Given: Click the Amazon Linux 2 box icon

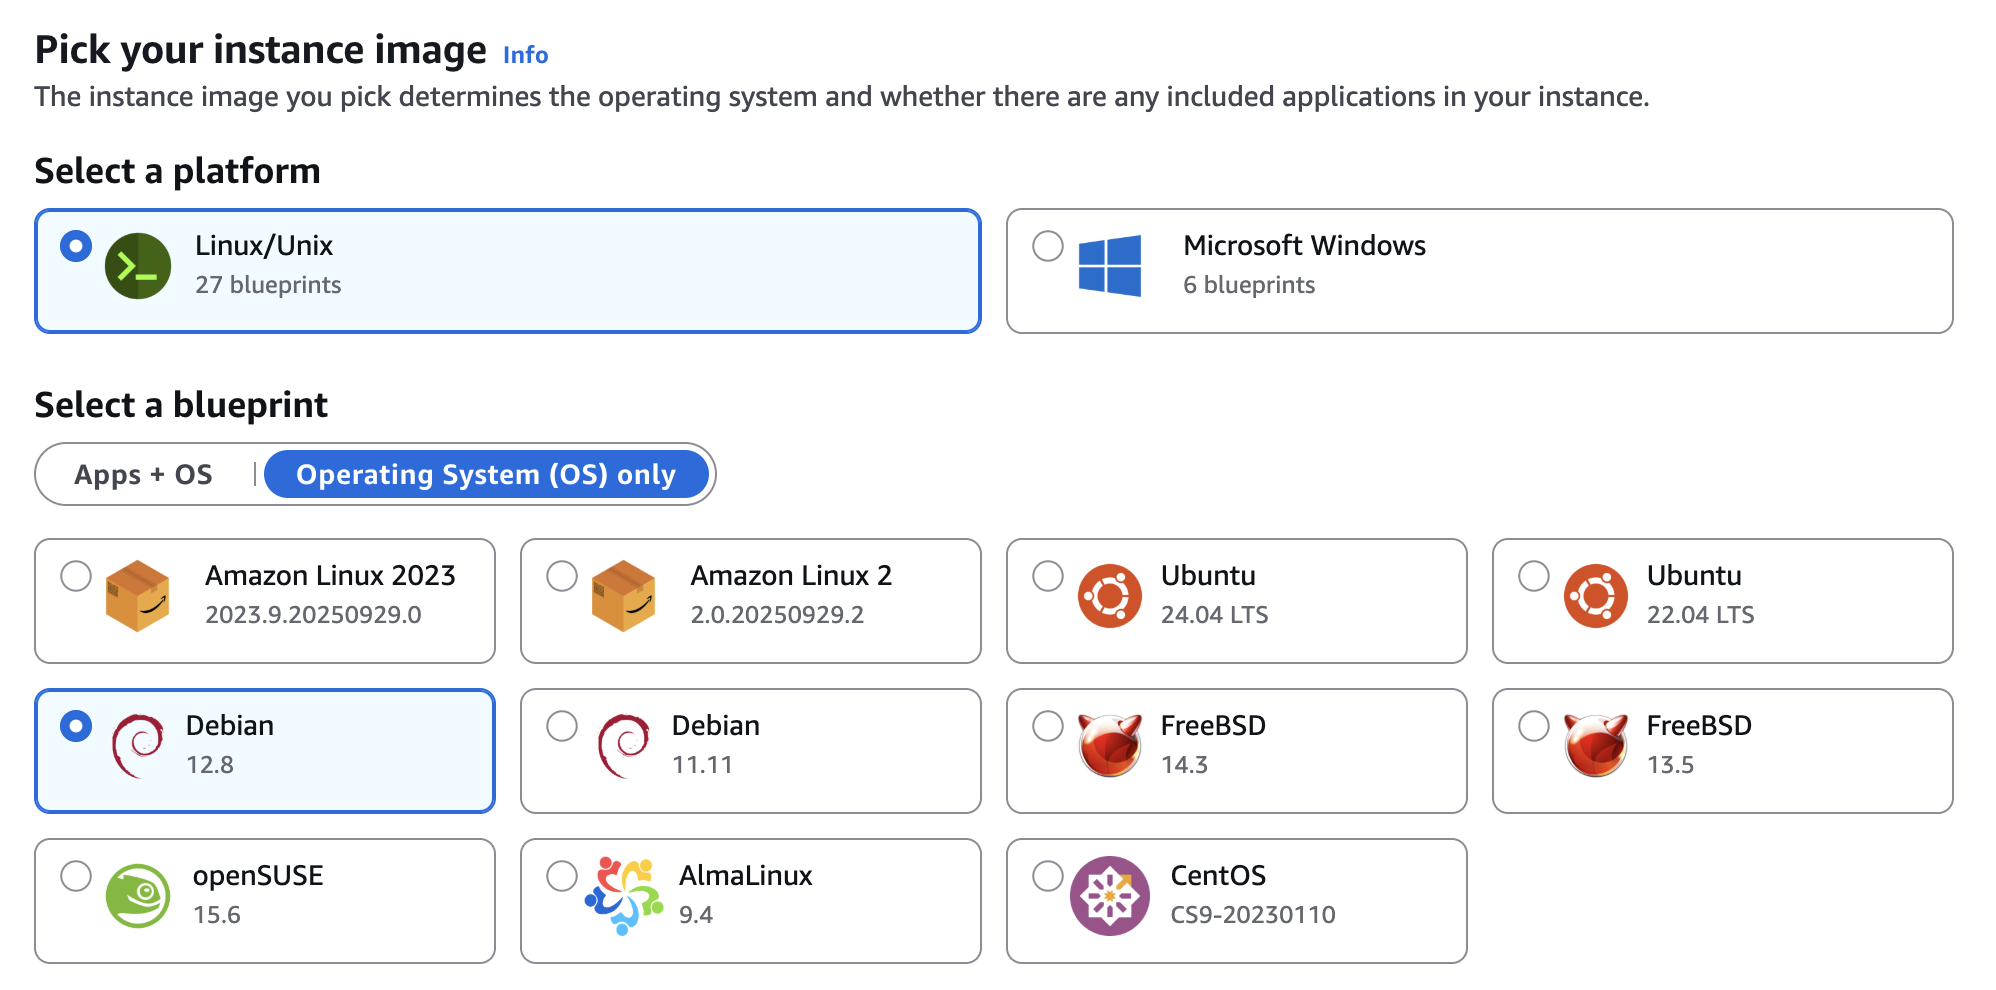Looking at the screenshot, I should coord(623,596).
